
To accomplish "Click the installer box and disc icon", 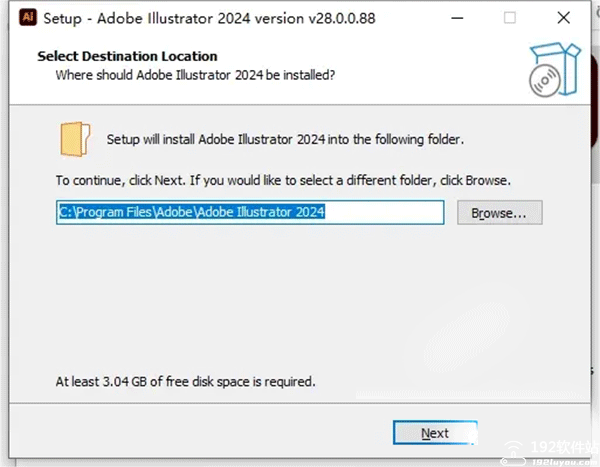I will click(555, 69).
